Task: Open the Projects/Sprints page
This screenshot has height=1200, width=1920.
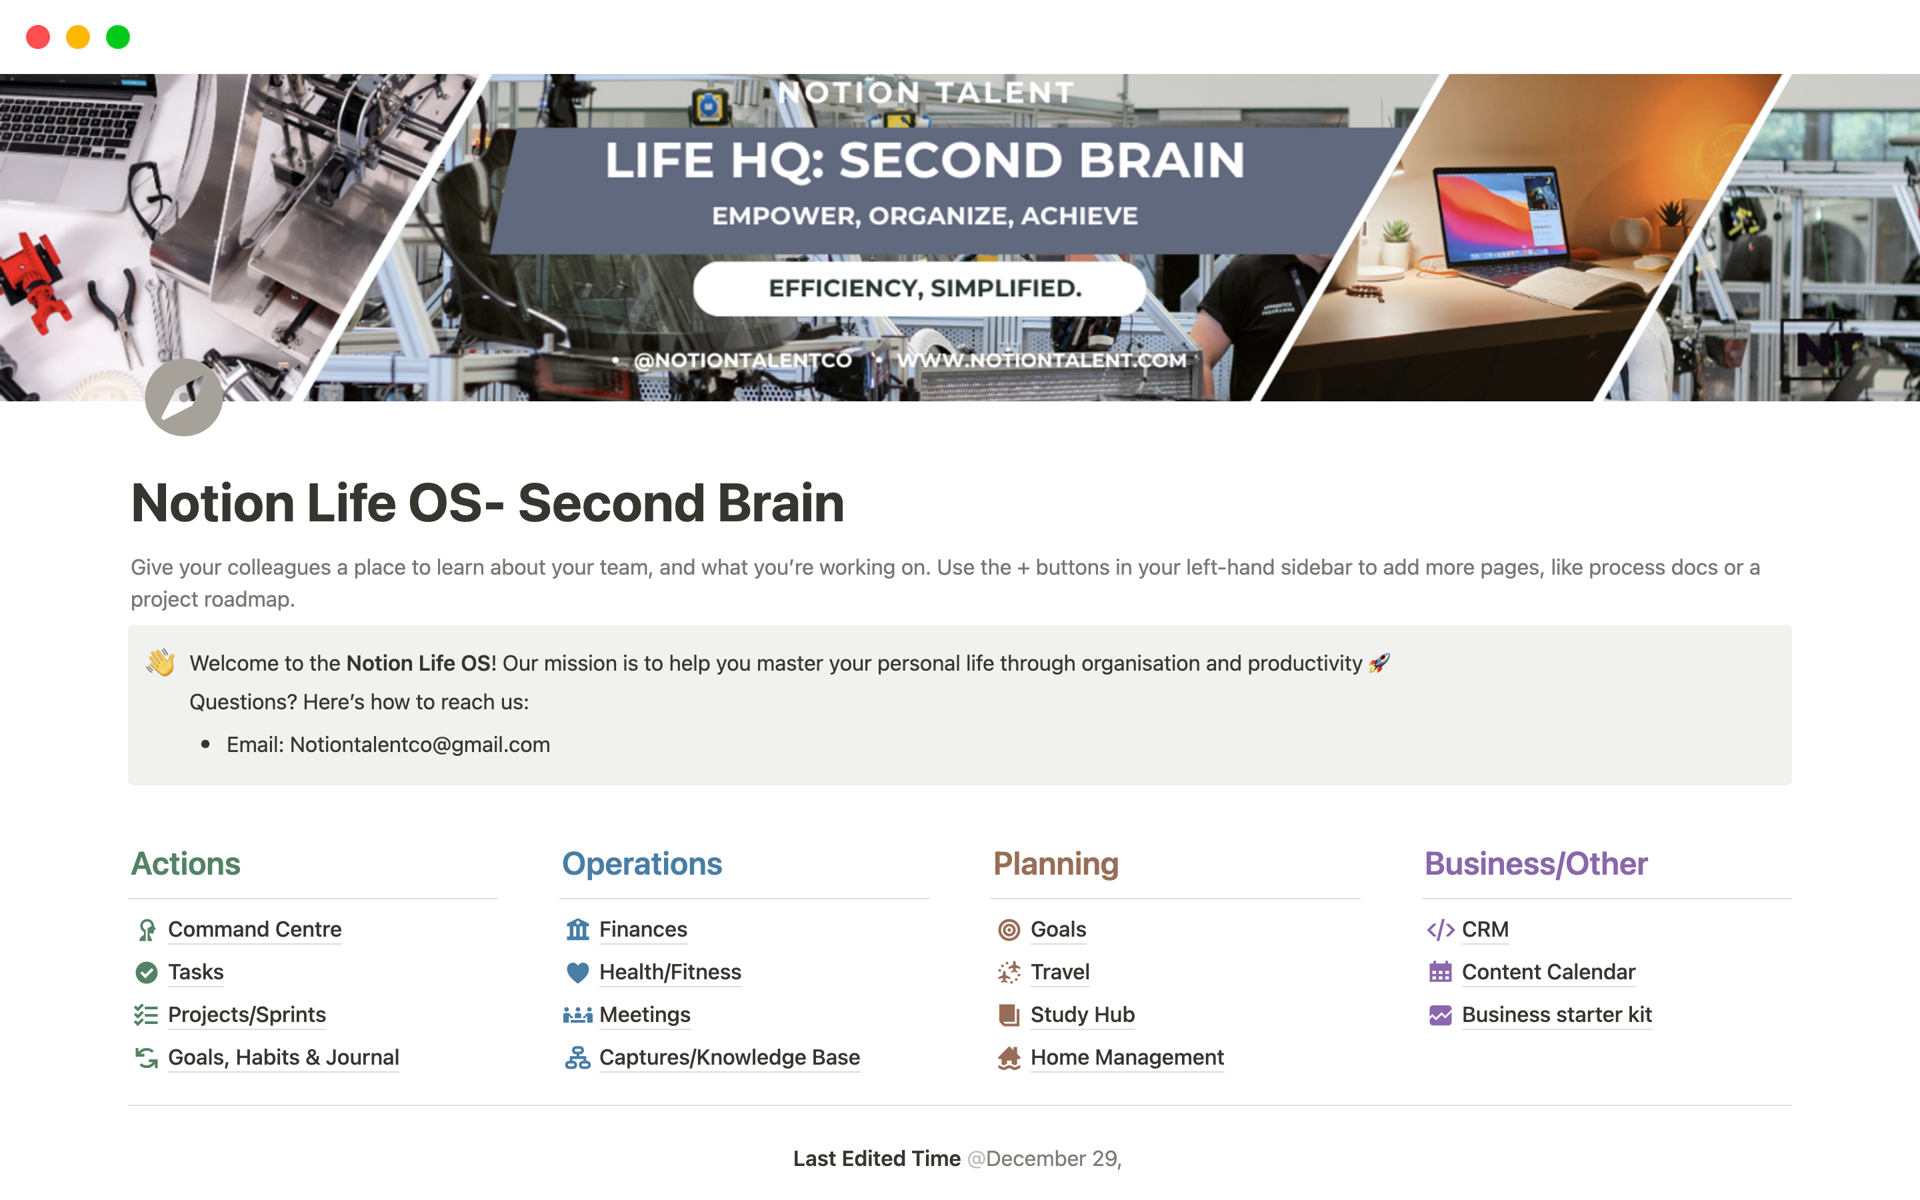Action: tap(247, 1015)
